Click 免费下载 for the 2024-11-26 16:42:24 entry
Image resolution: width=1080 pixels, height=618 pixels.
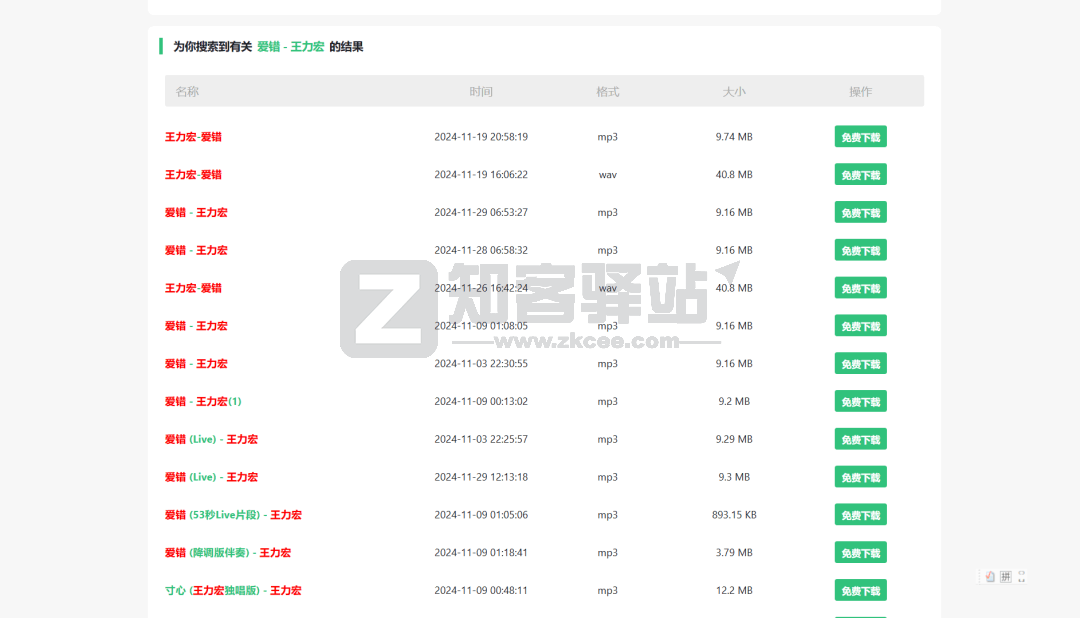pos(860,288)
